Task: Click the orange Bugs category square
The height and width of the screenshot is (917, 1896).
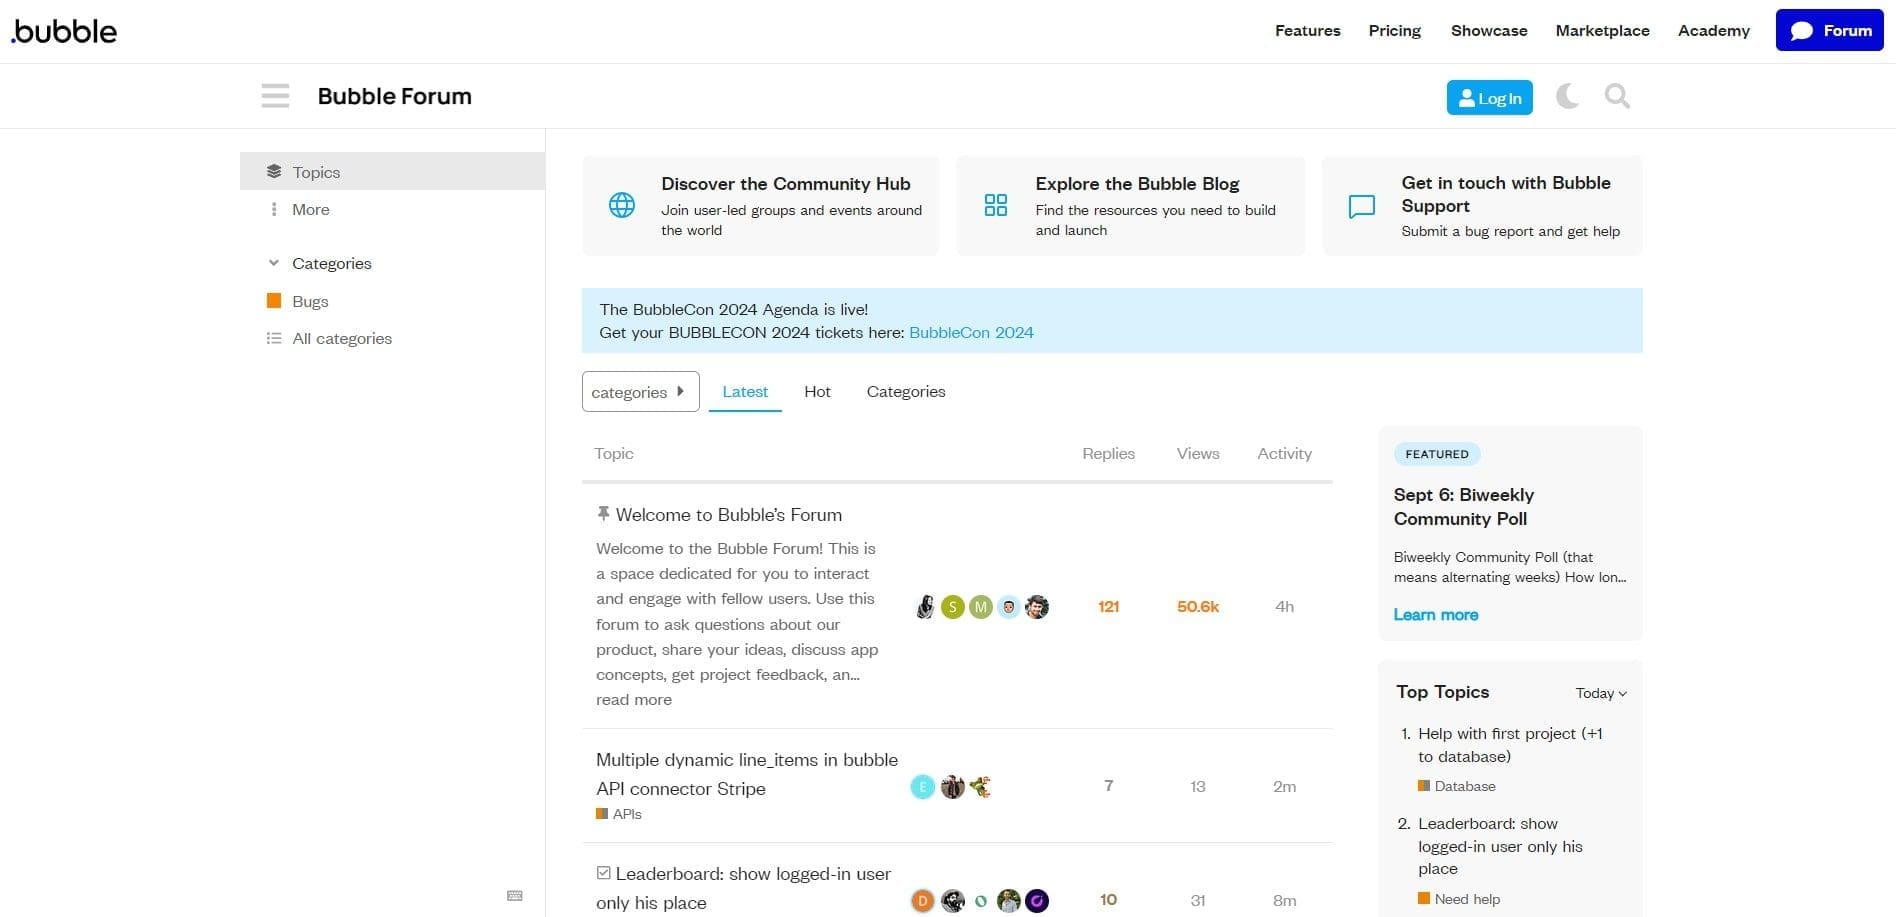Action: click(x=274, y=301)
